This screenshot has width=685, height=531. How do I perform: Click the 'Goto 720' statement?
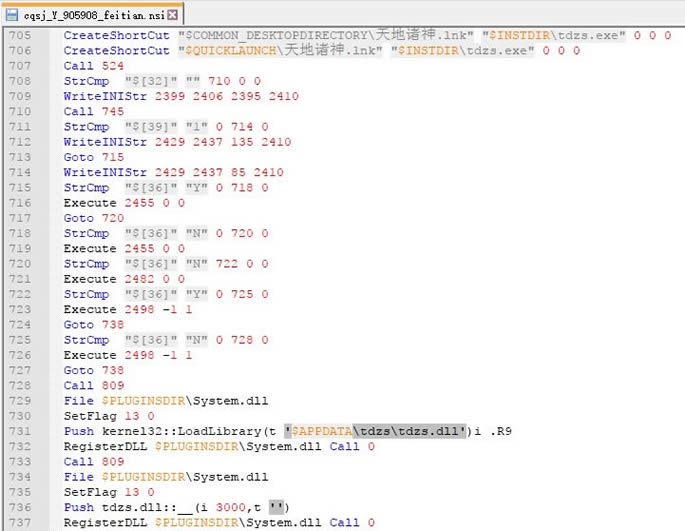click(x=93, y=218)
